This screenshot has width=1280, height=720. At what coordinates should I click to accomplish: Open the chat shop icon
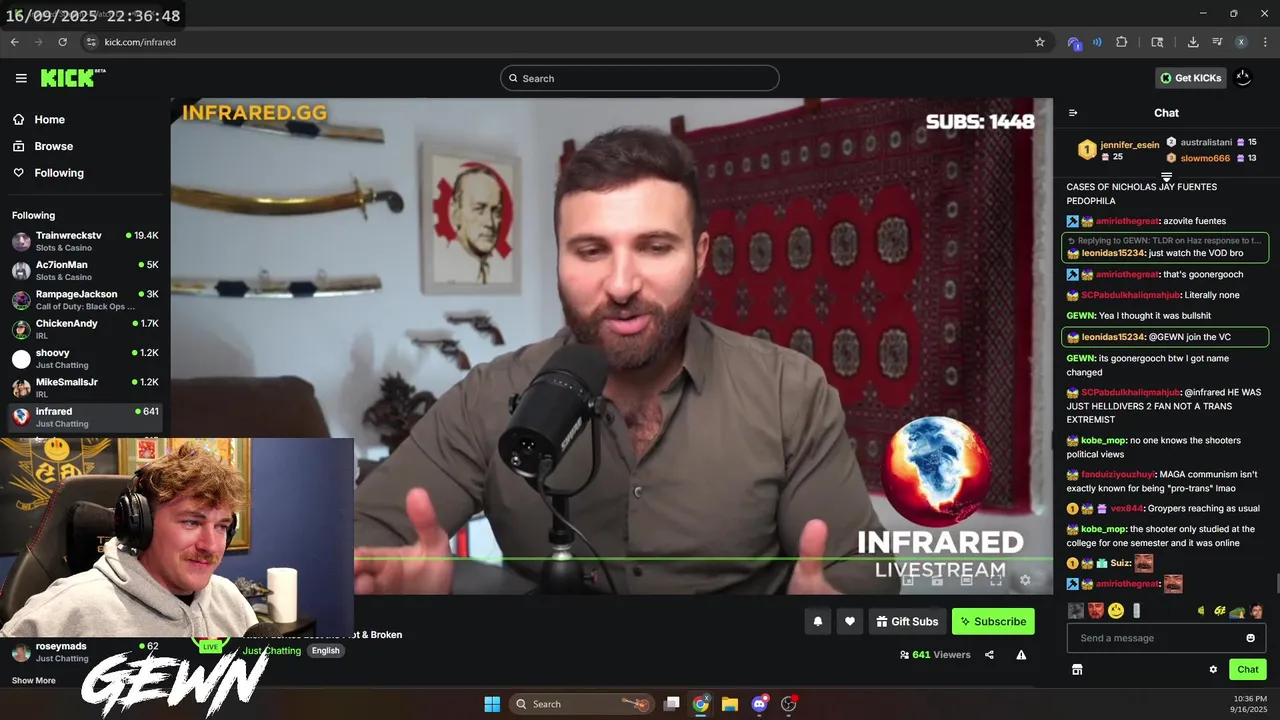coord(1077,669)
